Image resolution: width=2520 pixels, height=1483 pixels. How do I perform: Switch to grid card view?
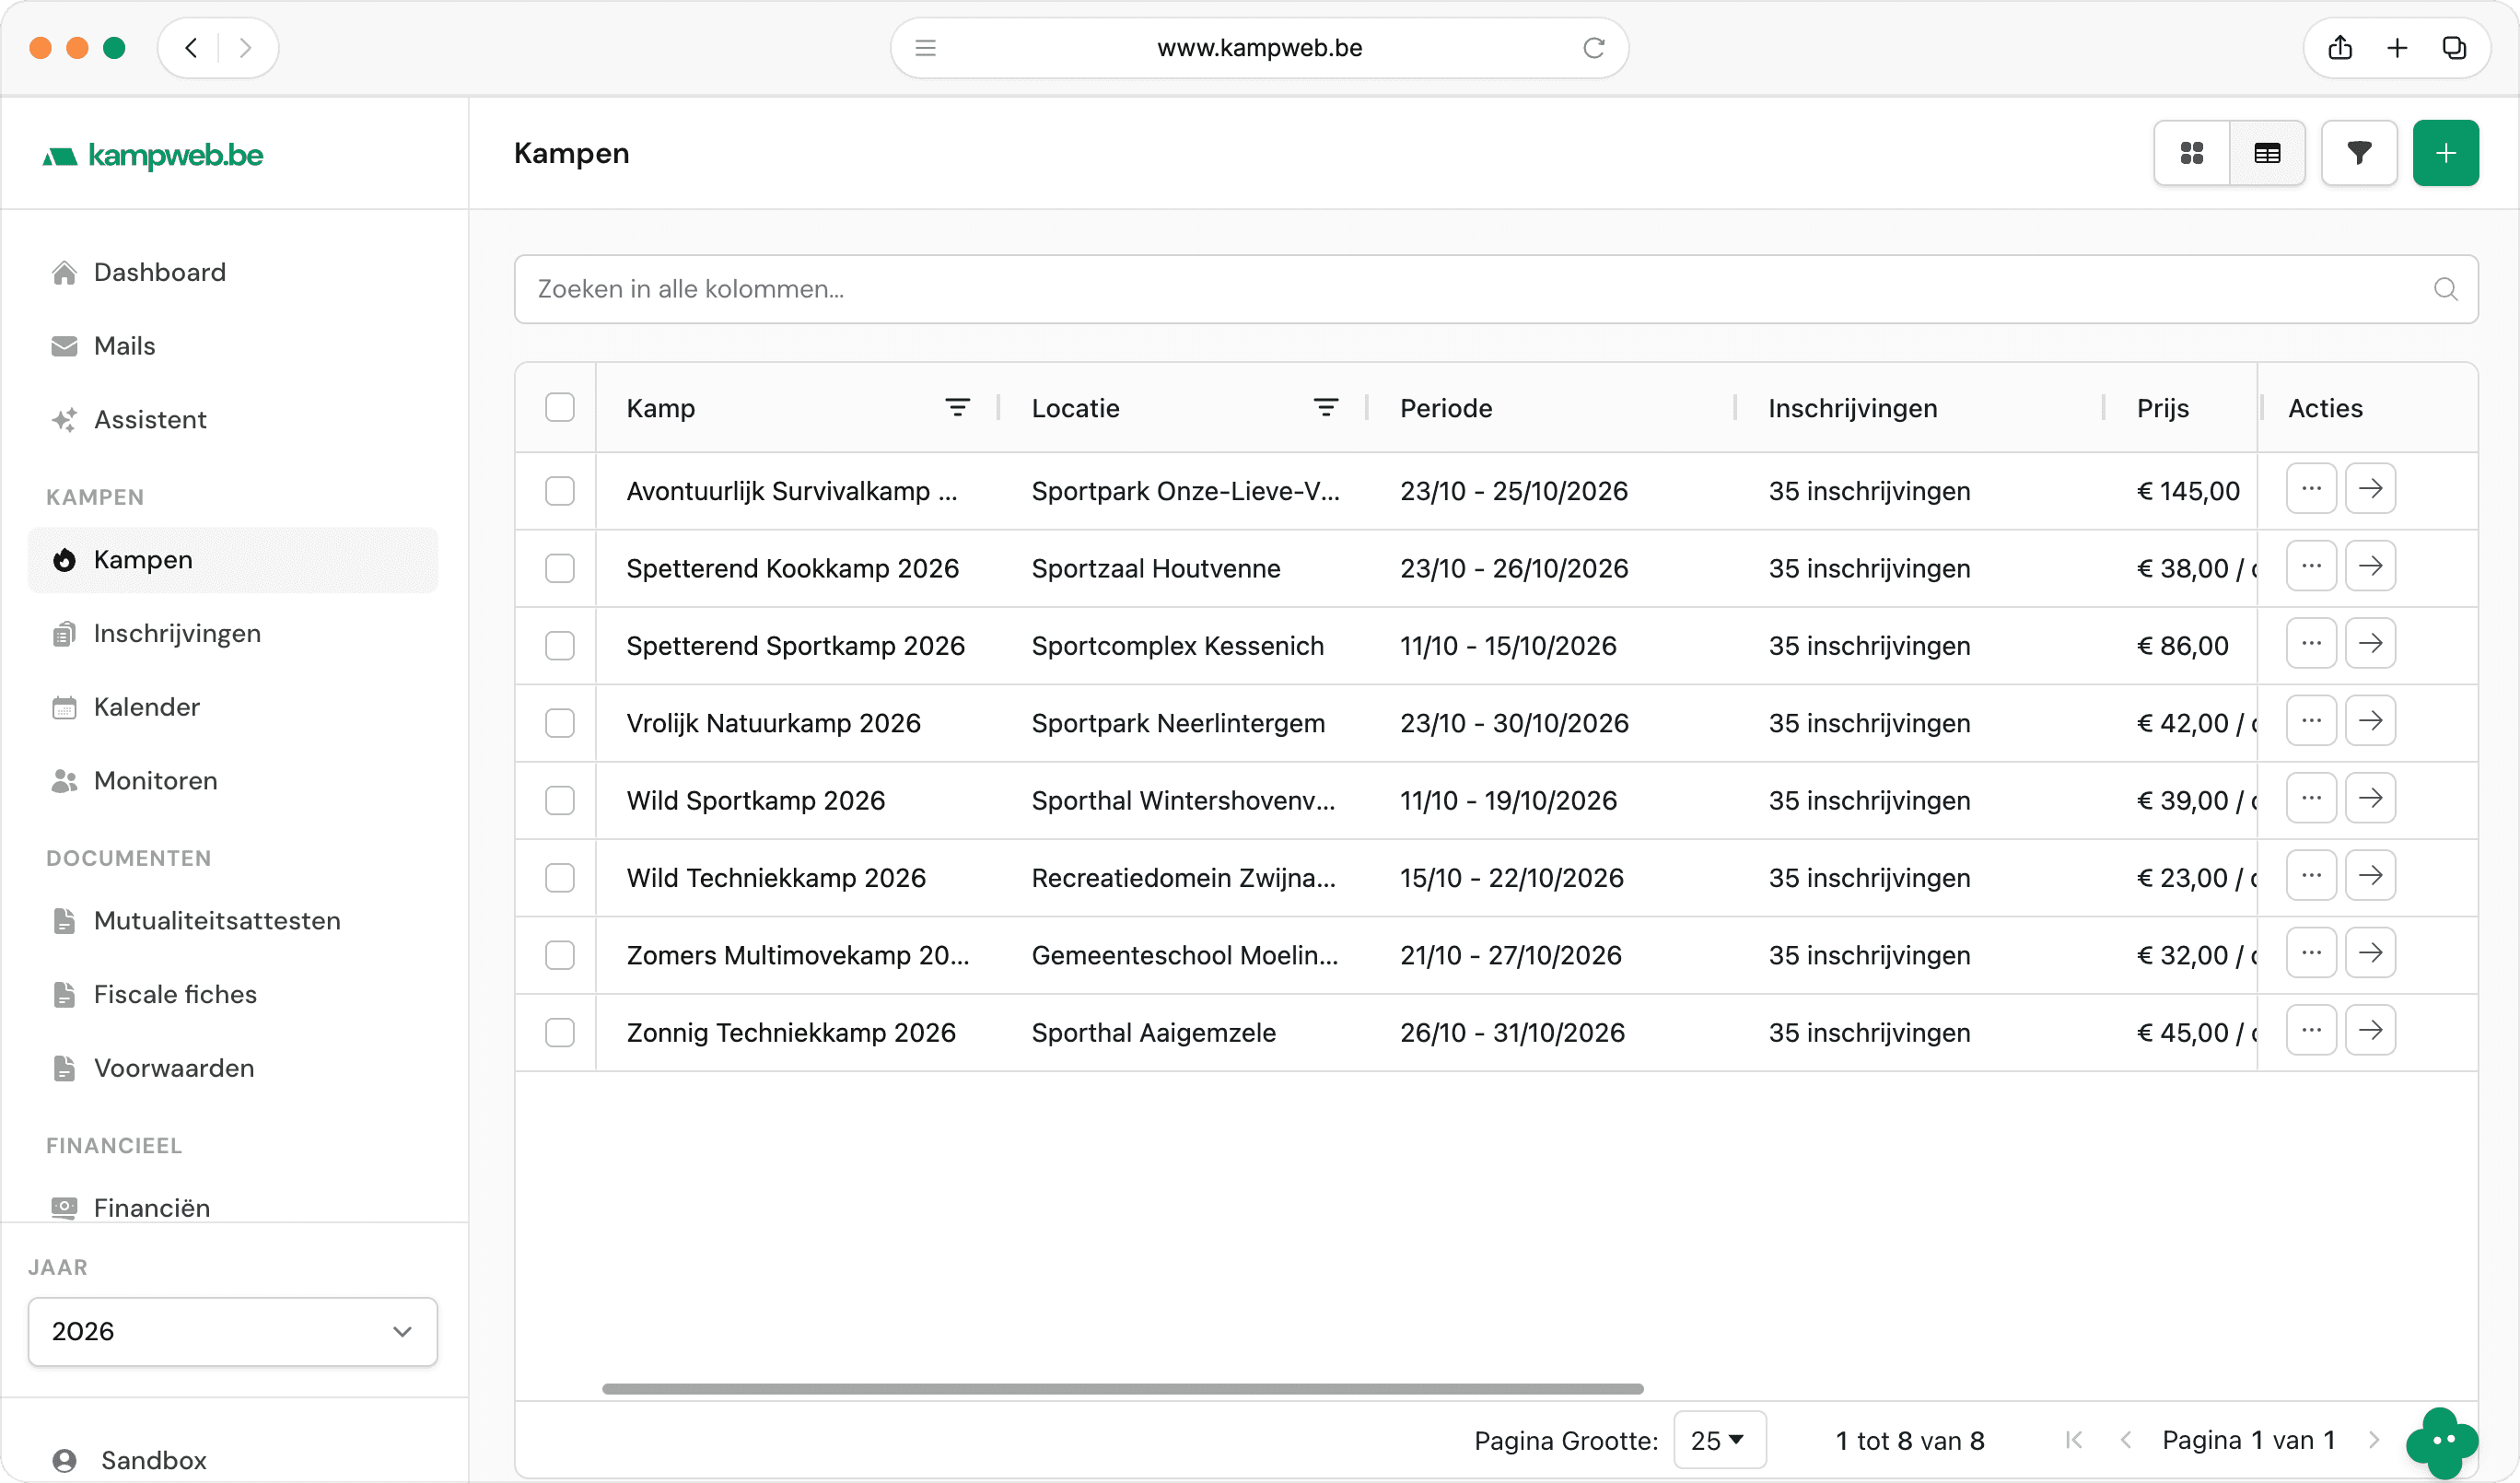click(x=2191, y=153)
